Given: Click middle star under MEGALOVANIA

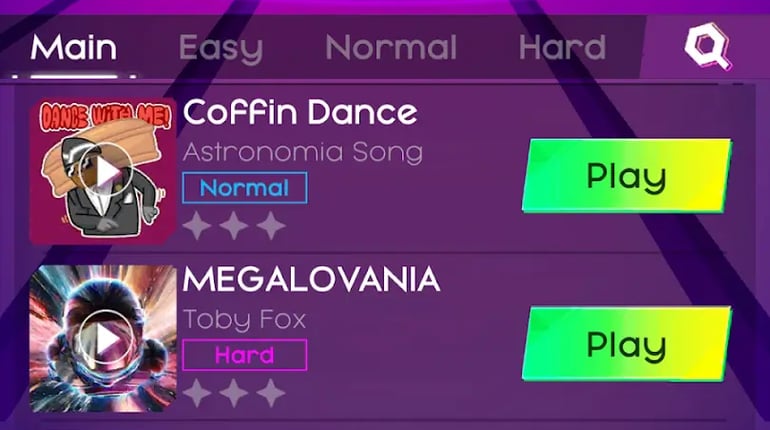Looking at the screenshot, I should tap(234, 392).
